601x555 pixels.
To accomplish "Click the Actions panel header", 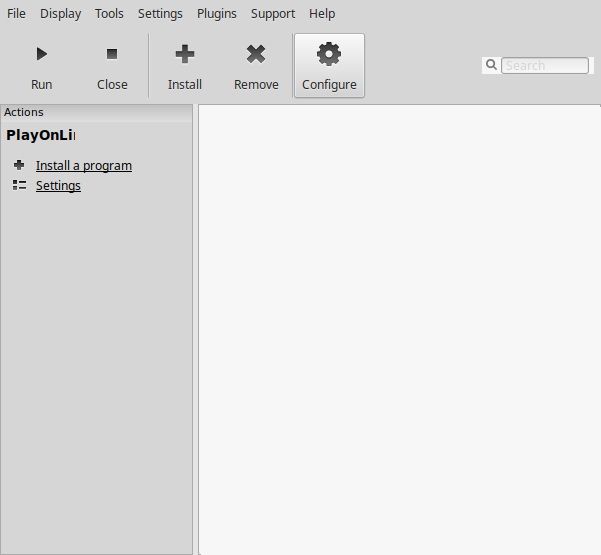I will (97, 112).
